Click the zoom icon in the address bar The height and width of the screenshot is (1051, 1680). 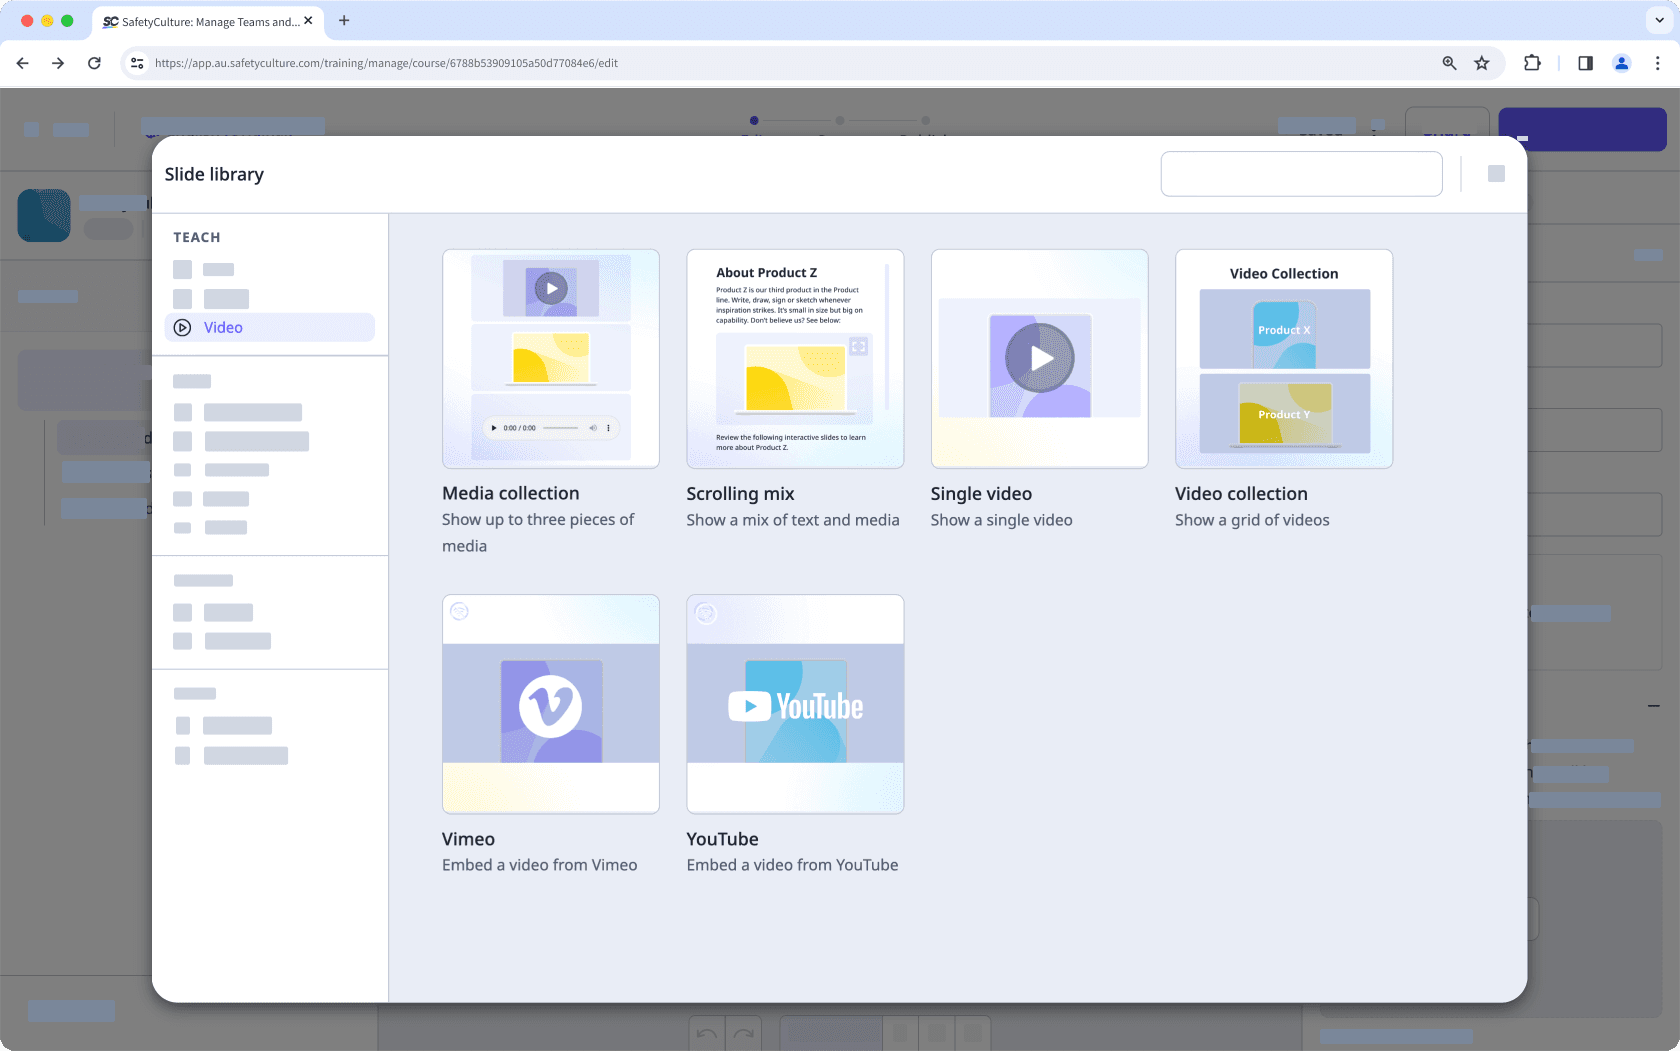pos(1449,62)
